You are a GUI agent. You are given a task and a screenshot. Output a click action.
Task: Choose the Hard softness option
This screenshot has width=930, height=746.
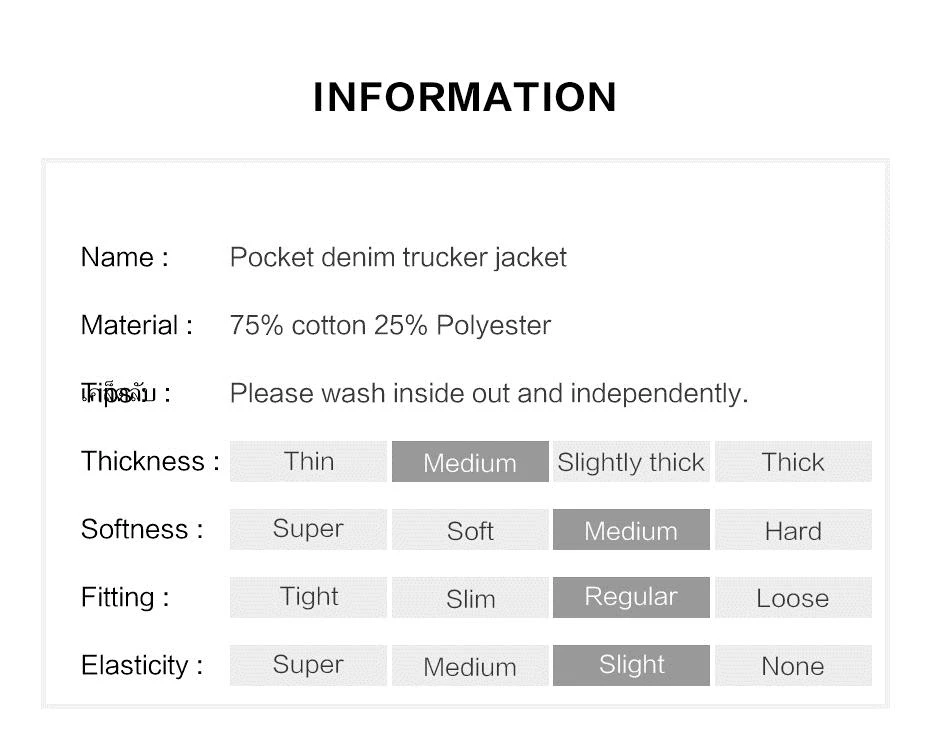pyautogui.click(x=794, y=530)
